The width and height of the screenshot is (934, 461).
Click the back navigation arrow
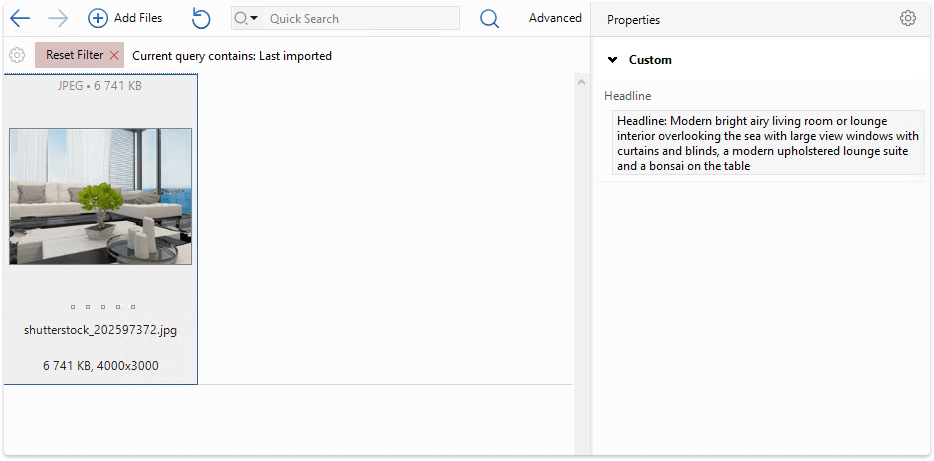[x=20, y=18]
